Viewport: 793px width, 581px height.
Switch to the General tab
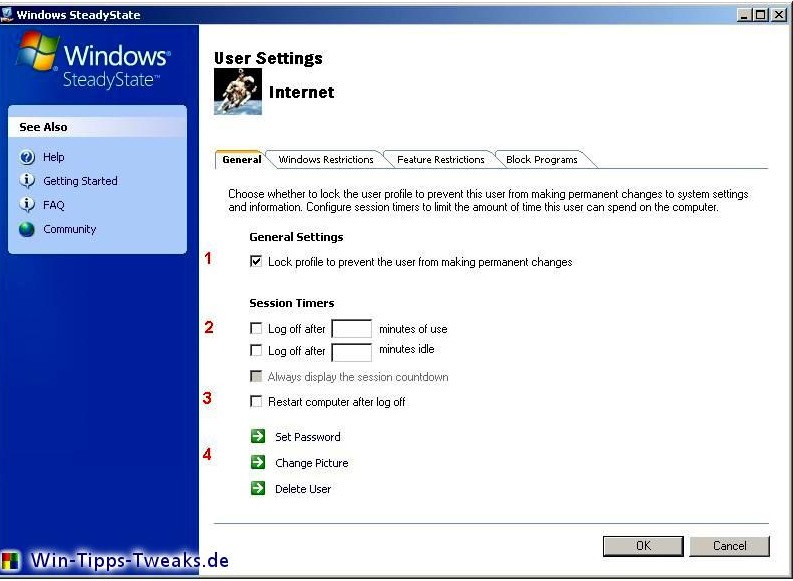tap(241, 159)
